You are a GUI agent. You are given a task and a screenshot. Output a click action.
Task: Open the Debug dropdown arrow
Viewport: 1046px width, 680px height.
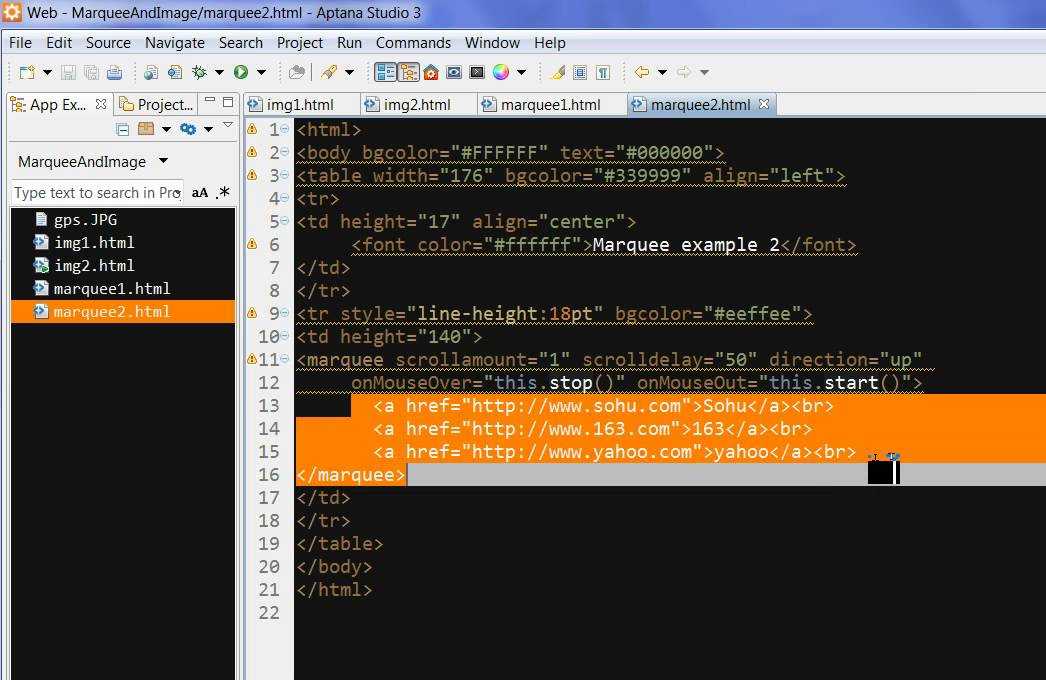click(x=219, y=72)
